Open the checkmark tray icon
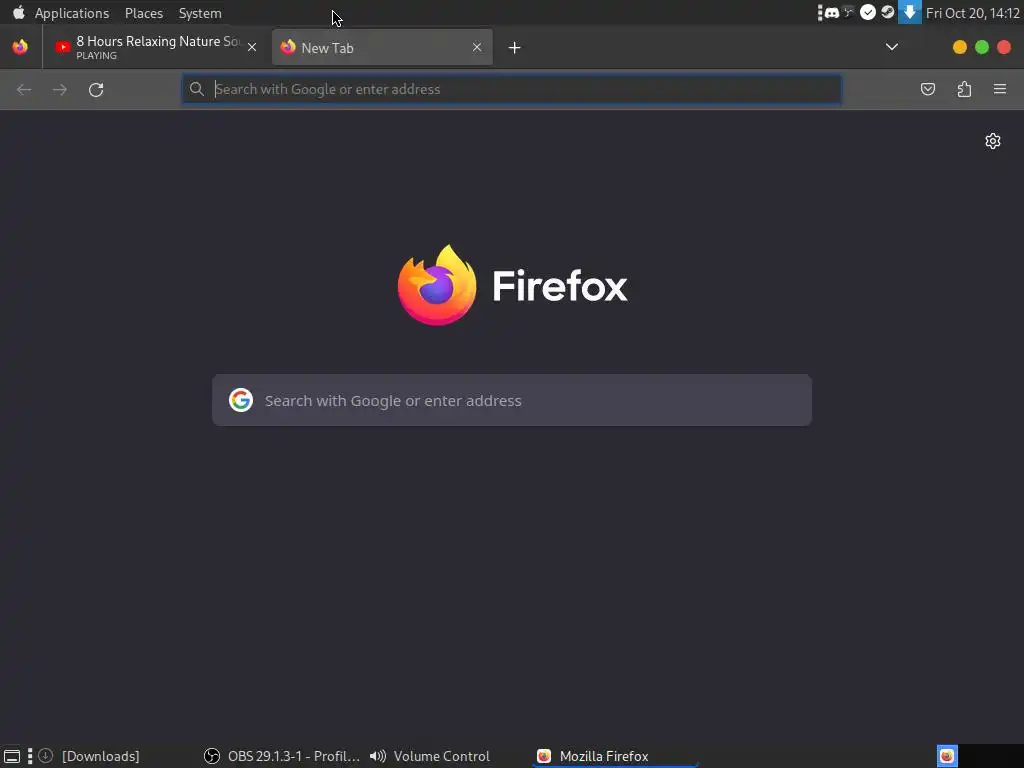Screen dimensions: 1024x768 tap(867, 12)
